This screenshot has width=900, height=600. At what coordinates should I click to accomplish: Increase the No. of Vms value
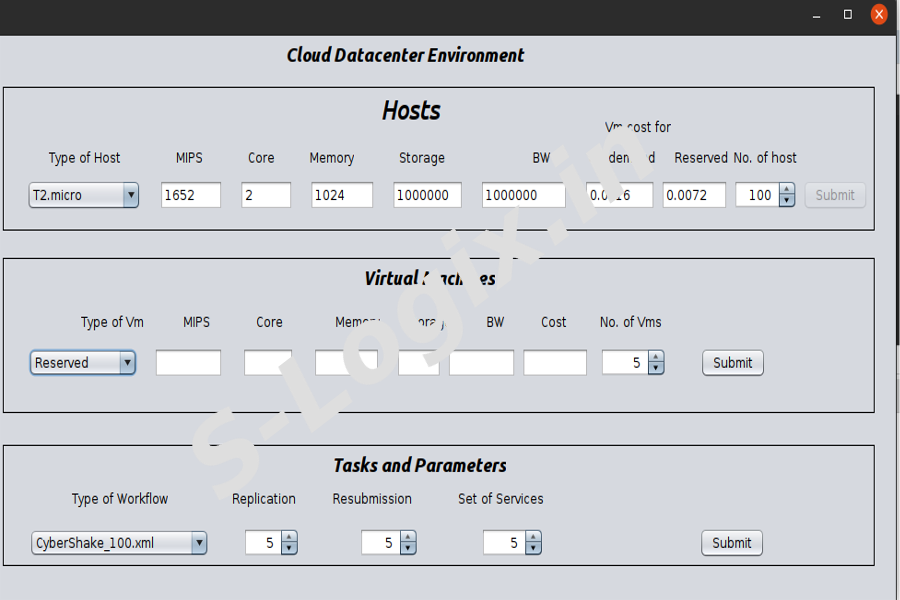[x=656, y=357]
